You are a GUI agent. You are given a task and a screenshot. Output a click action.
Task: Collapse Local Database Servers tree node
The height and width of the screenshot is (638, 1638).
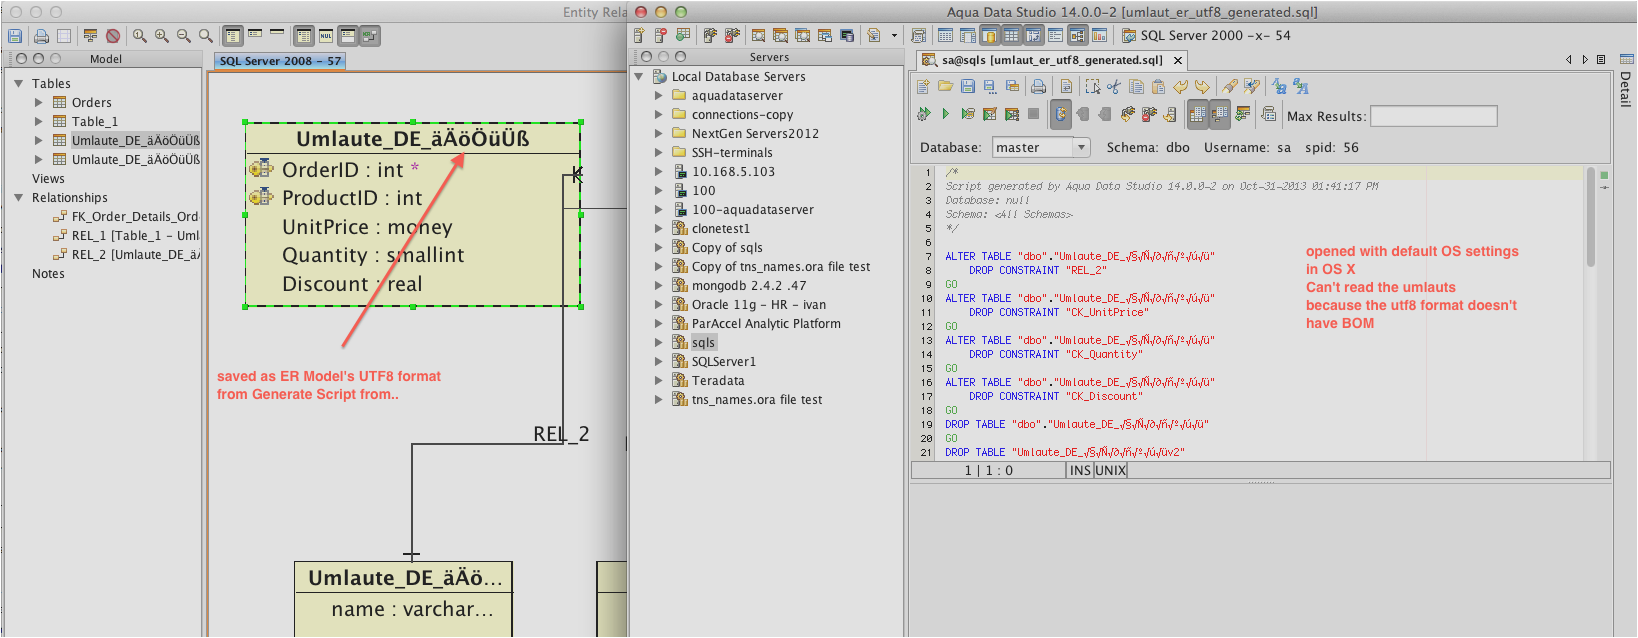[x=639, y=77]
